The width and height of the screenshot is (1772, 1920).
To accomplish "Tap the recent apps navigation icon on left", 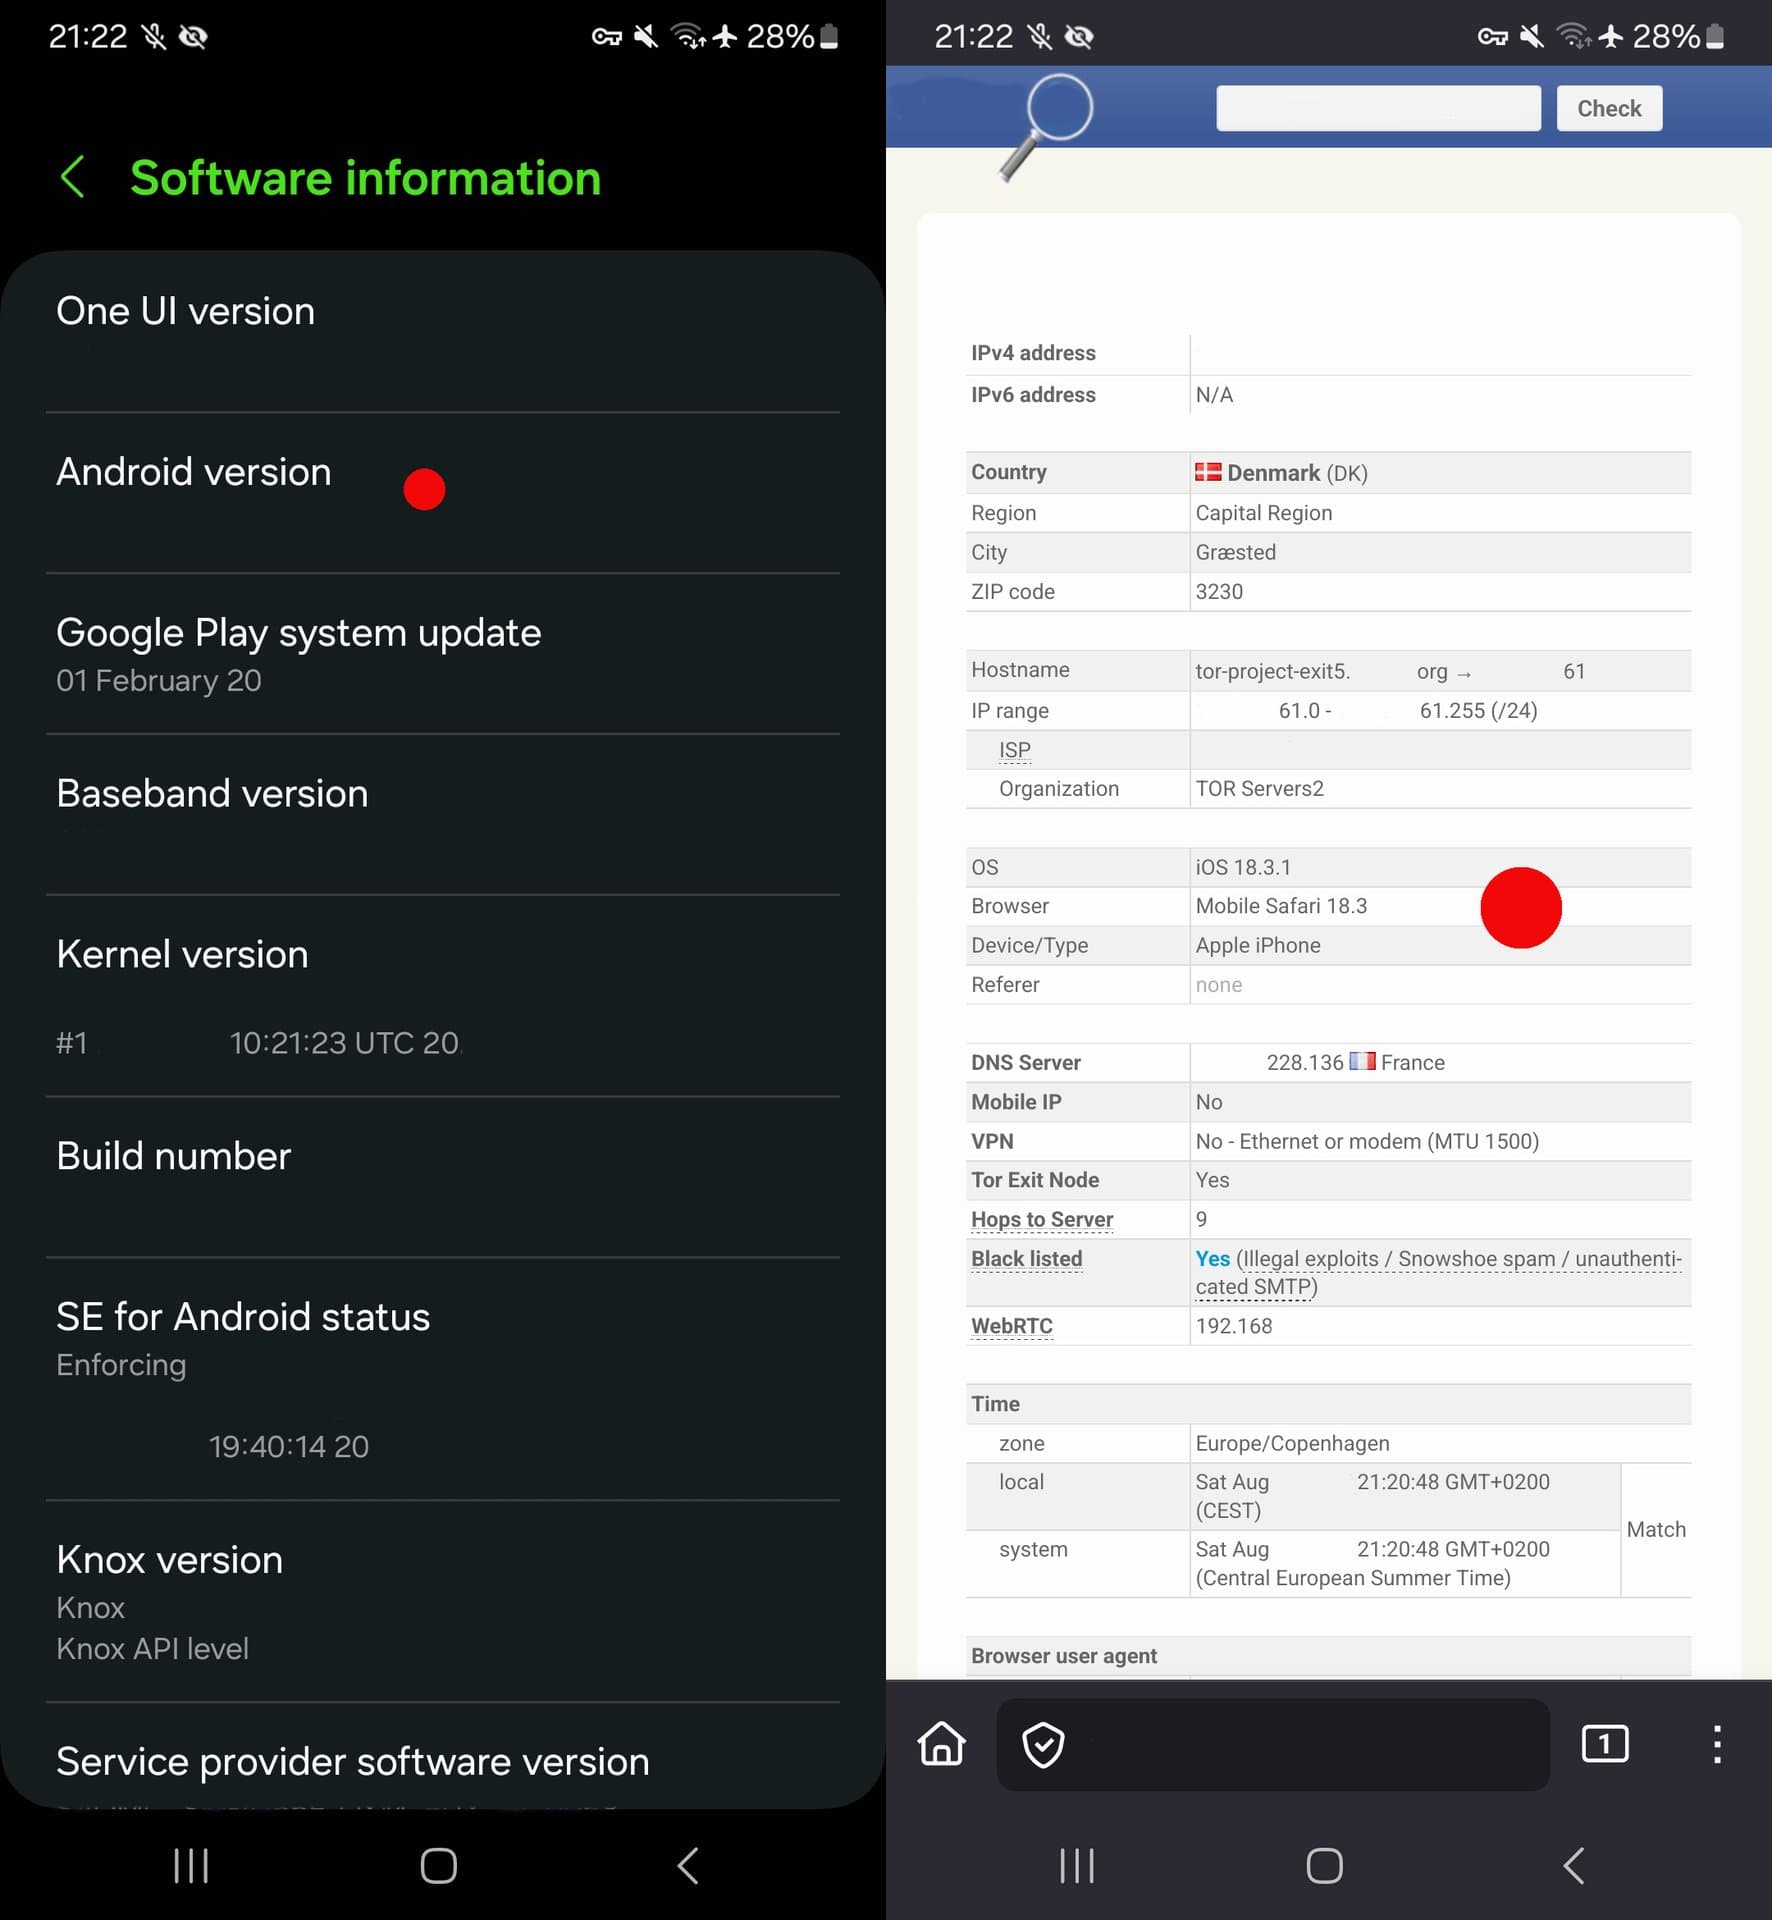I will coord(190,1866).
